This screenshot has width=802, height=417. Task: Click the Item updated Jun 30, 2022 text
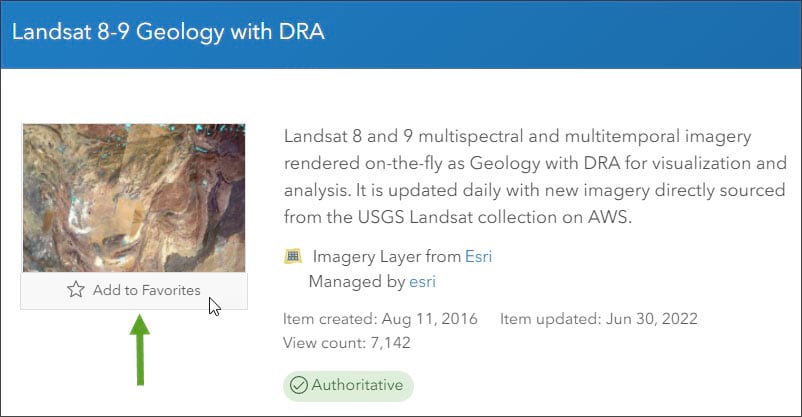(x=598, y=319)
